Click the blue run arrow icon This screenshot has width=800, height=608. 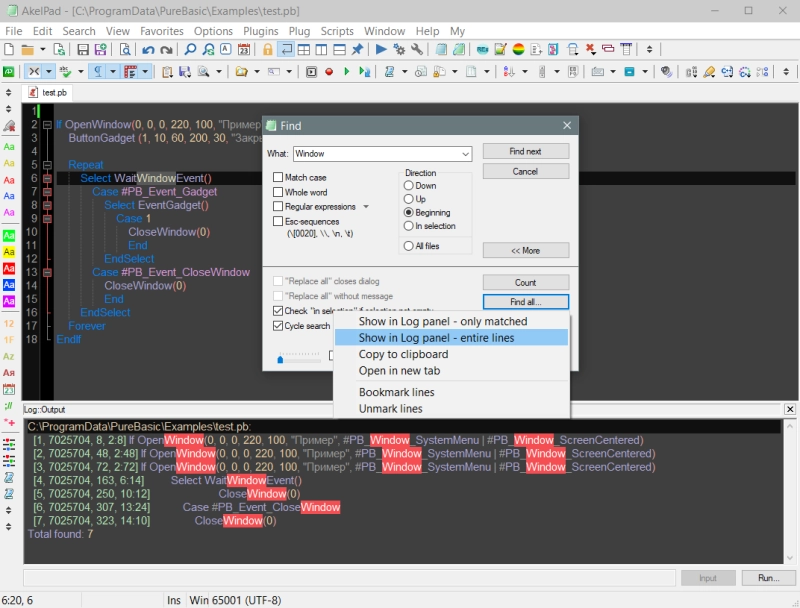pyautogui.click(x=381, y=49)
